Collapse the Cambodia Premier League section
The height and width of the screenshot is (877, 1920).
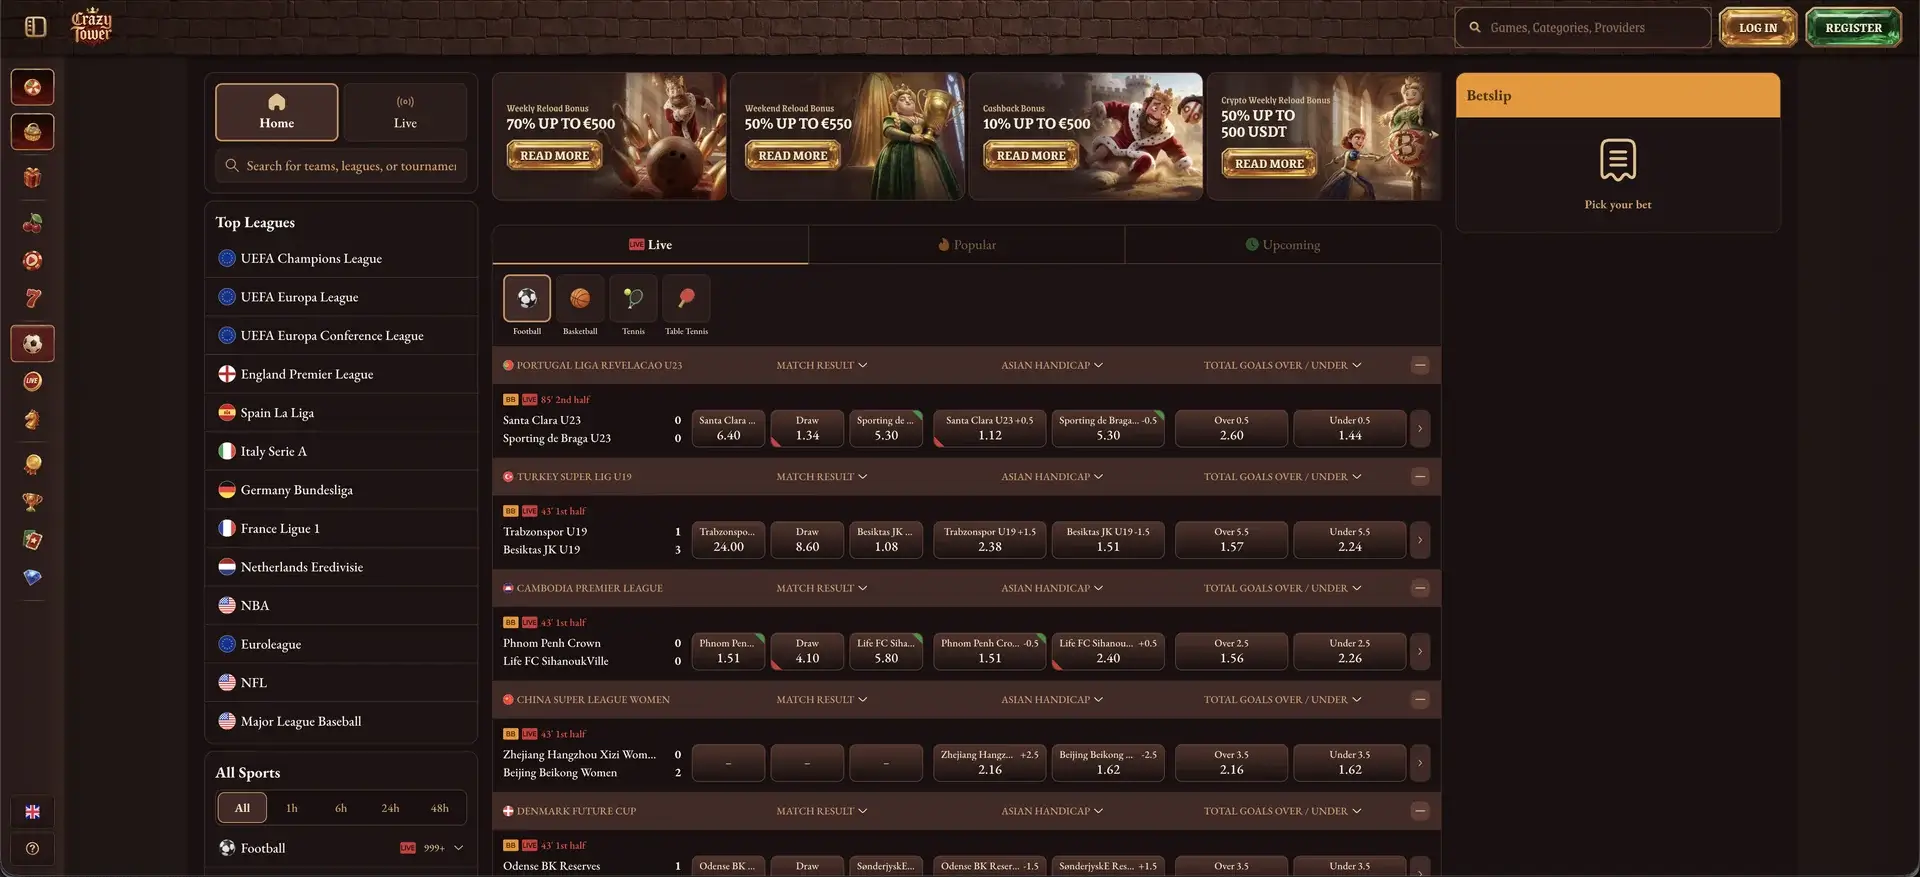(x=1420, y=588)
